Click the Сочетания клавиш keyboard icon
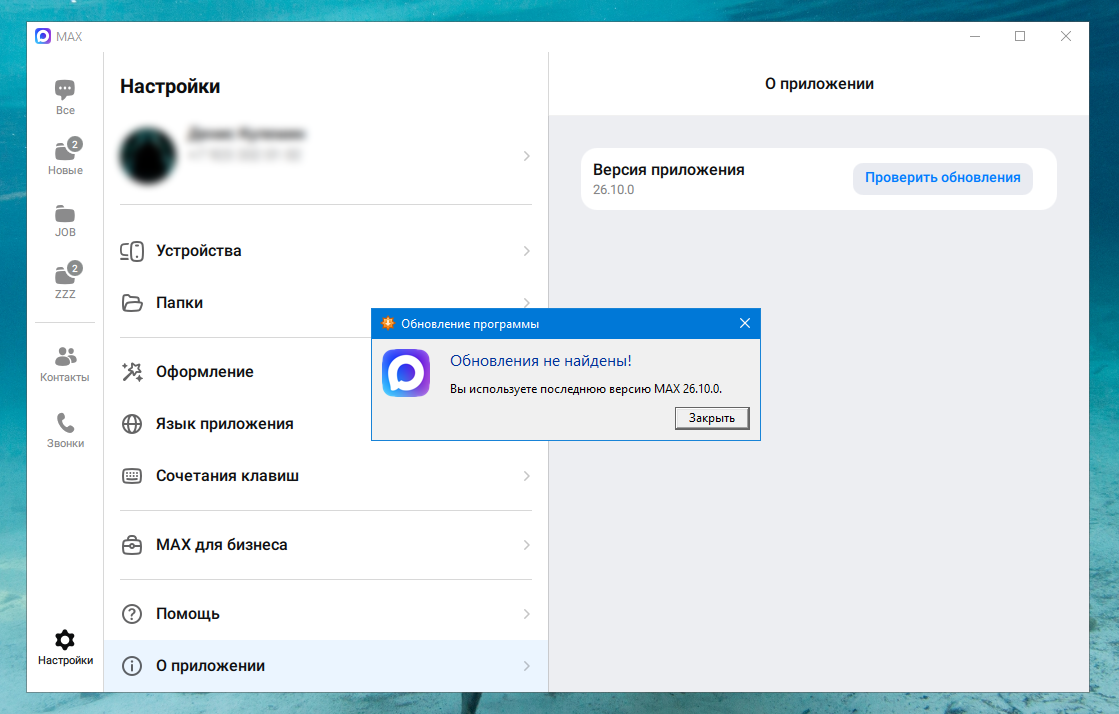1119x714 pixels. tap(132, 476)
